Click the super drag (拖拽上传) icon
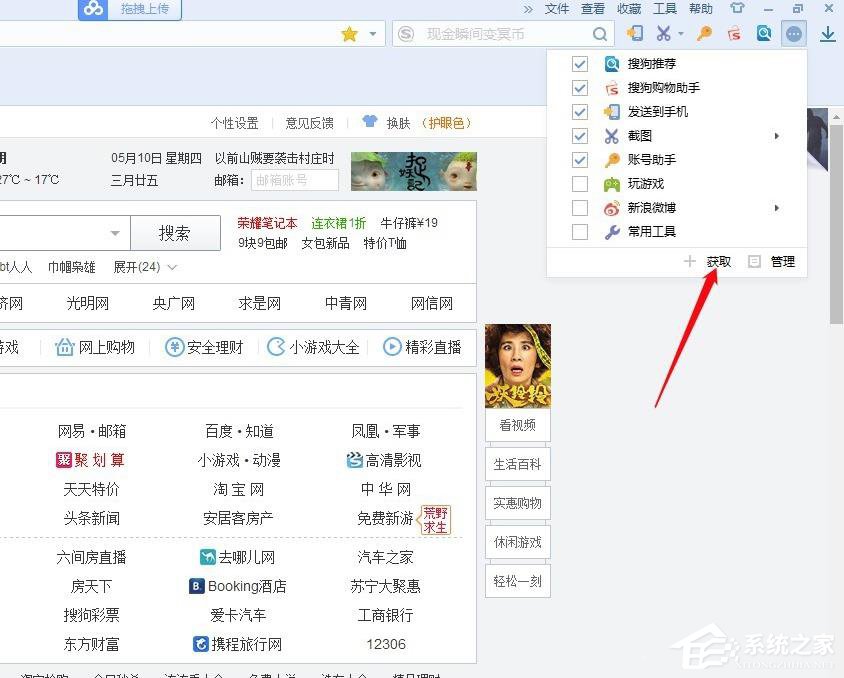844x678 pixels. [x=93, y=10]
